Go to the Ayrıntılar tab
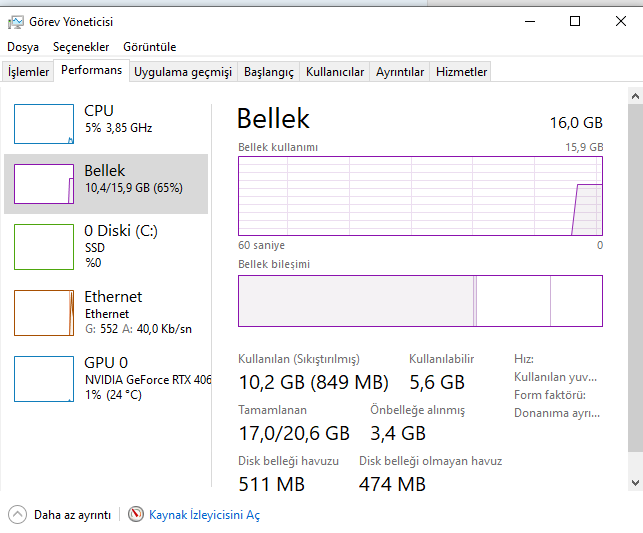The image size is (643, 533). coord(400,72)
